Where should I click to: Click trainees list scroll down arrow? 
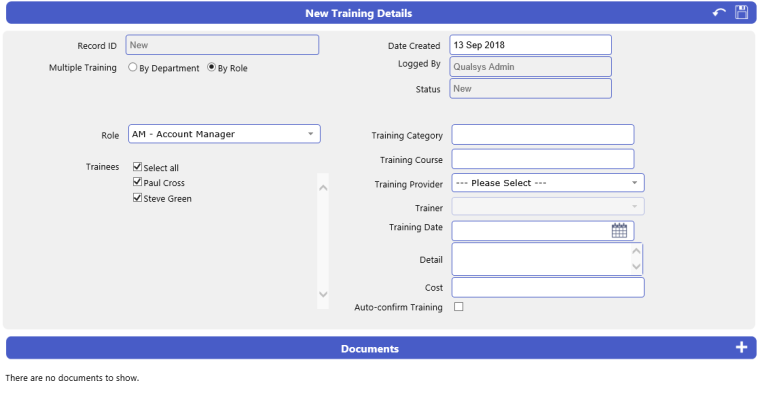coord(323,294)
